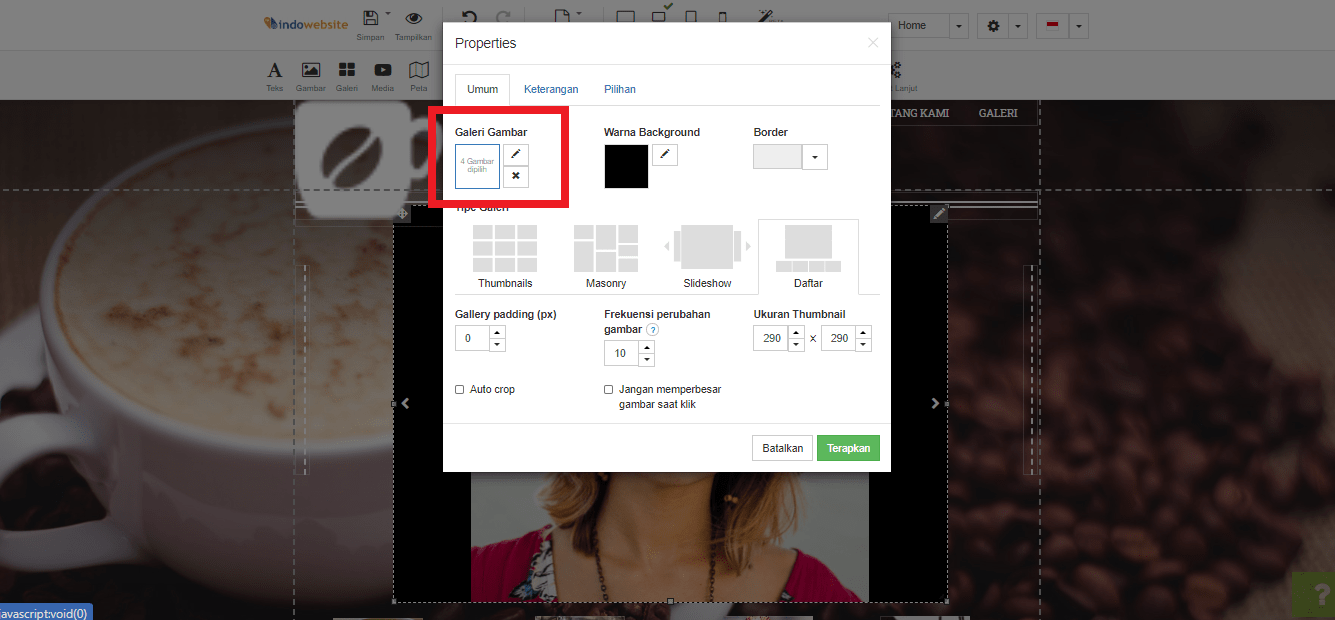Switch to the Keterangan tab
This screenshot has height=620, width=1335.
pos(551,90)
